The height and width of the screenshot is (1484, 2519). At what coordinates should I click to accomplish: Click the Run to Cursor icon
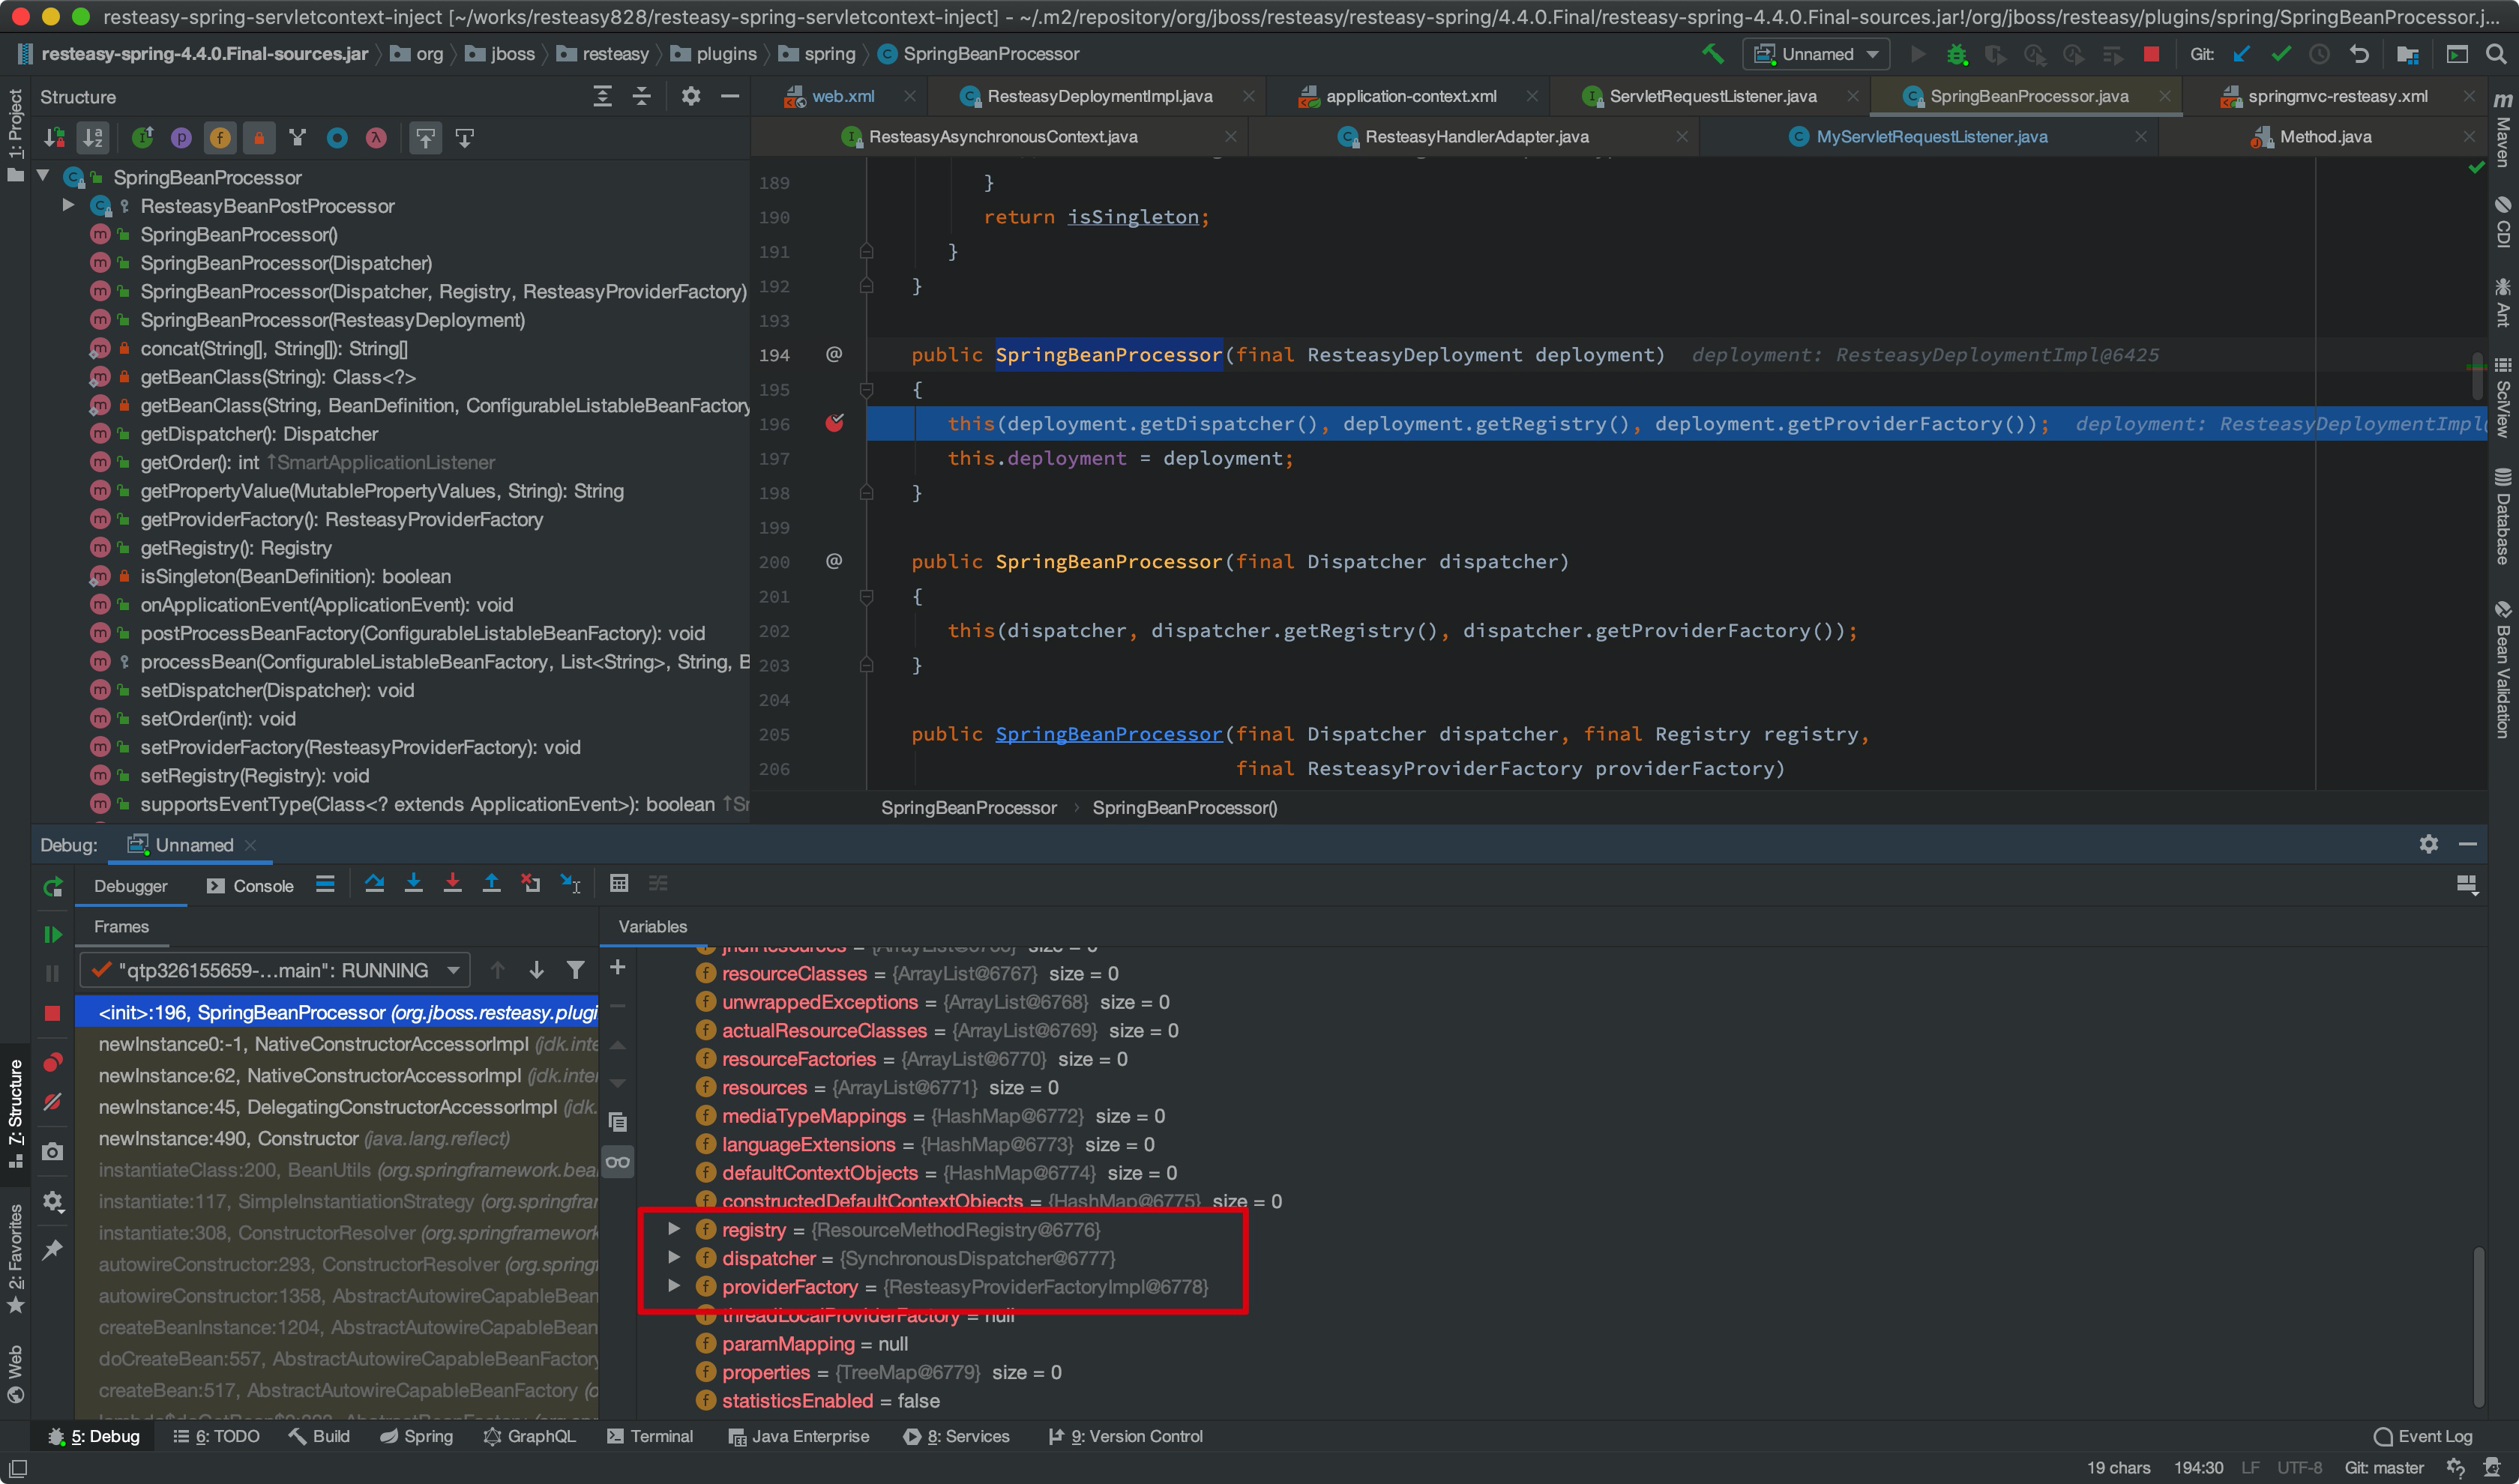coord(570,884)
